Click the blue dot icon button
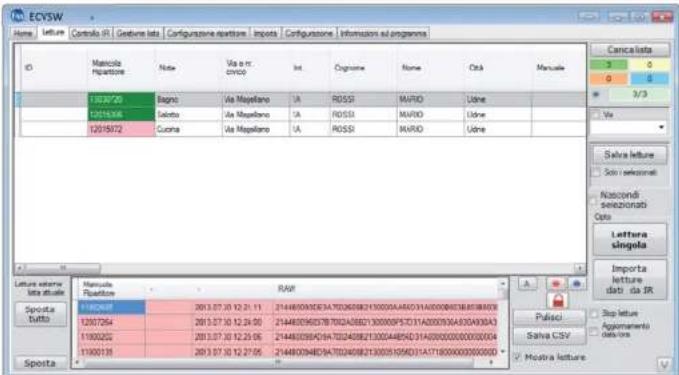Image resolution: width=679 pixels, height=375 pixels. 577,284
